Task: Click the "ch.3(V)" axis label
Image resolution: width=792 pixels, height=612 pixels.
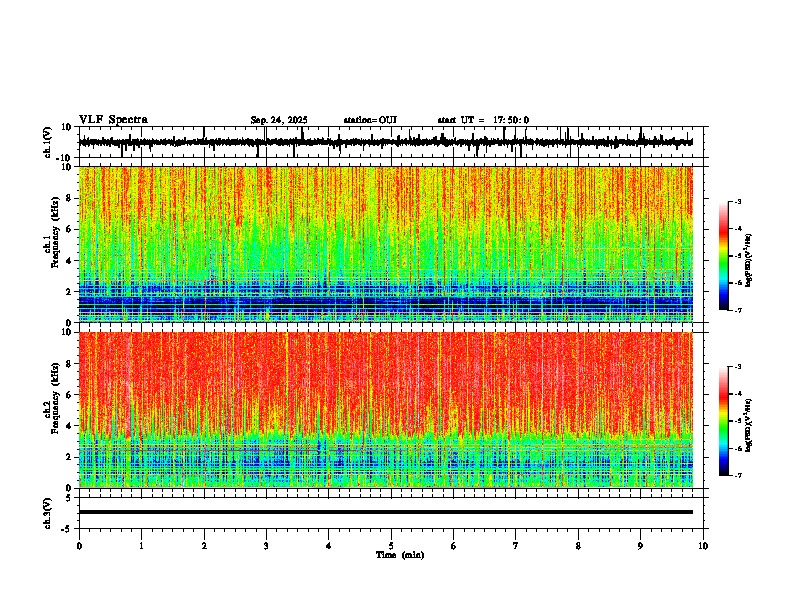Action: pyautogui.click(x=48, y=513)
